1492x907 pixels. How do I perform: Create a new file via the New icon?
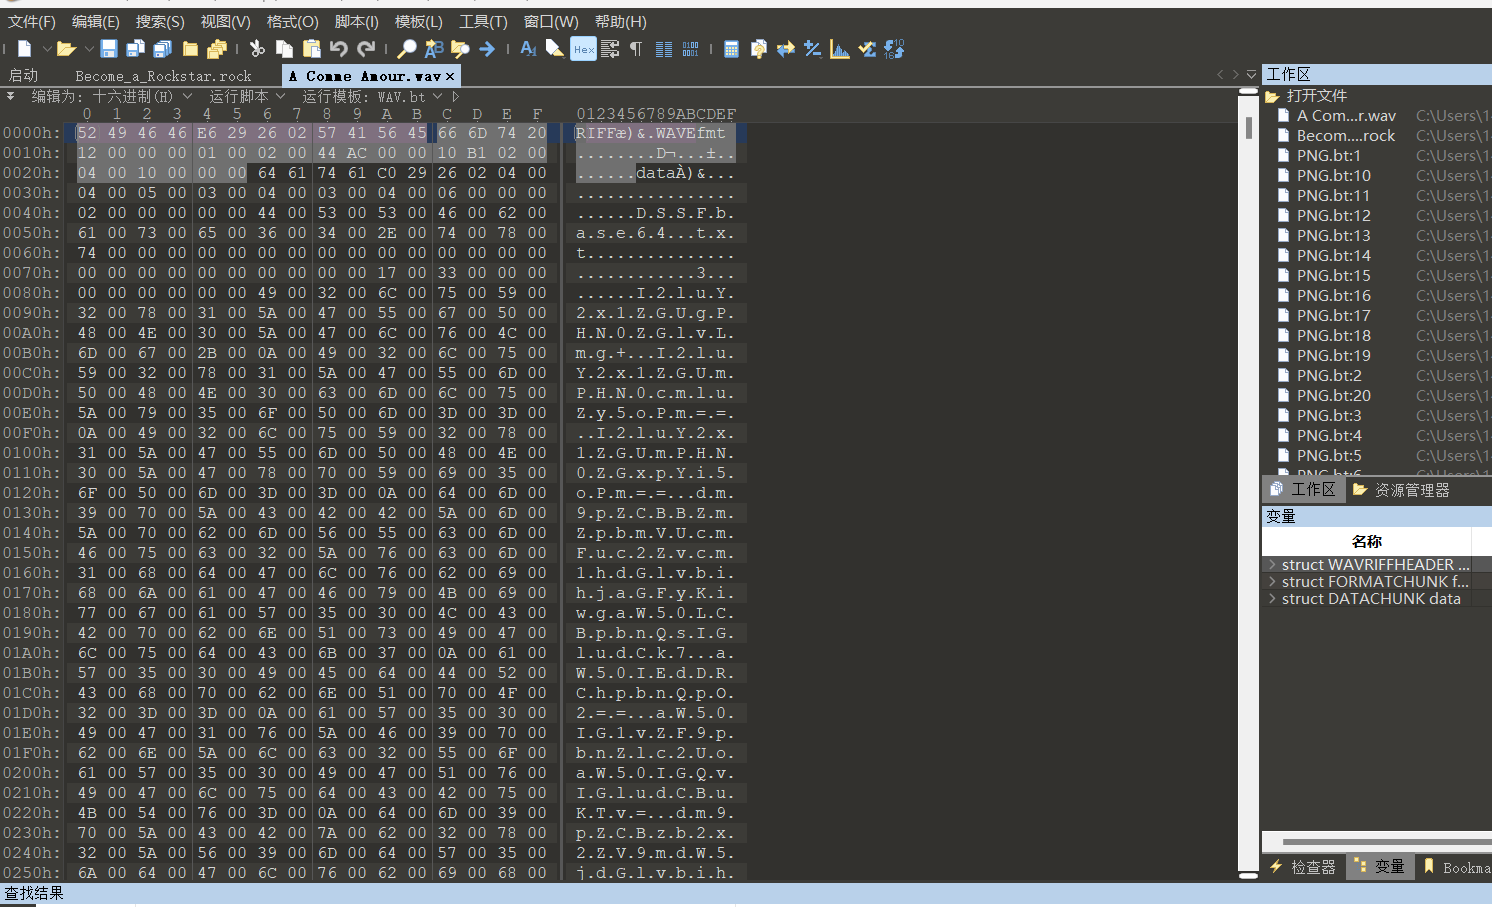(x=24, y=48)
